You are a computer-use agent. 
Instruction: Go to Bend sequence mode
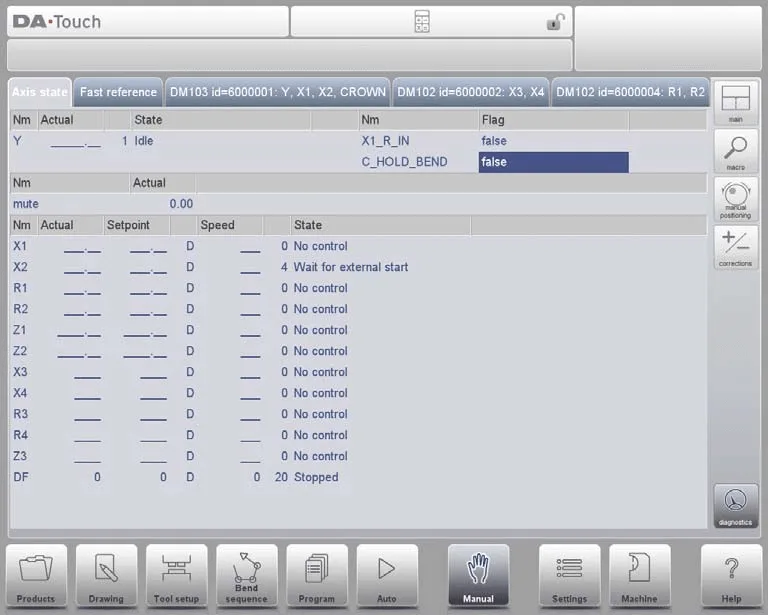246,576
